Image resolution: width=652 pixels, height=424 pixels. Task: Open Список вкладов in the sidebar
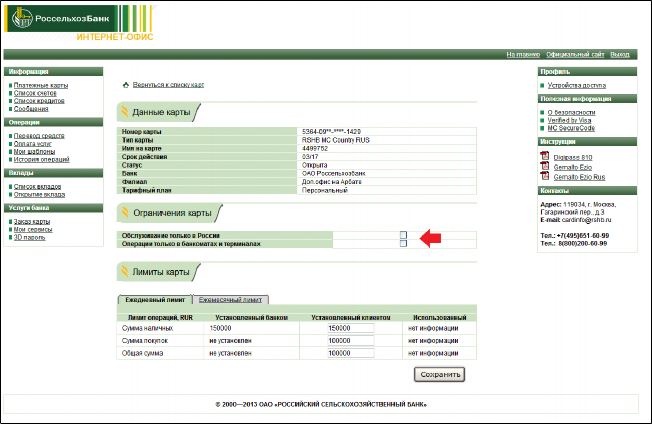[37, 187]
